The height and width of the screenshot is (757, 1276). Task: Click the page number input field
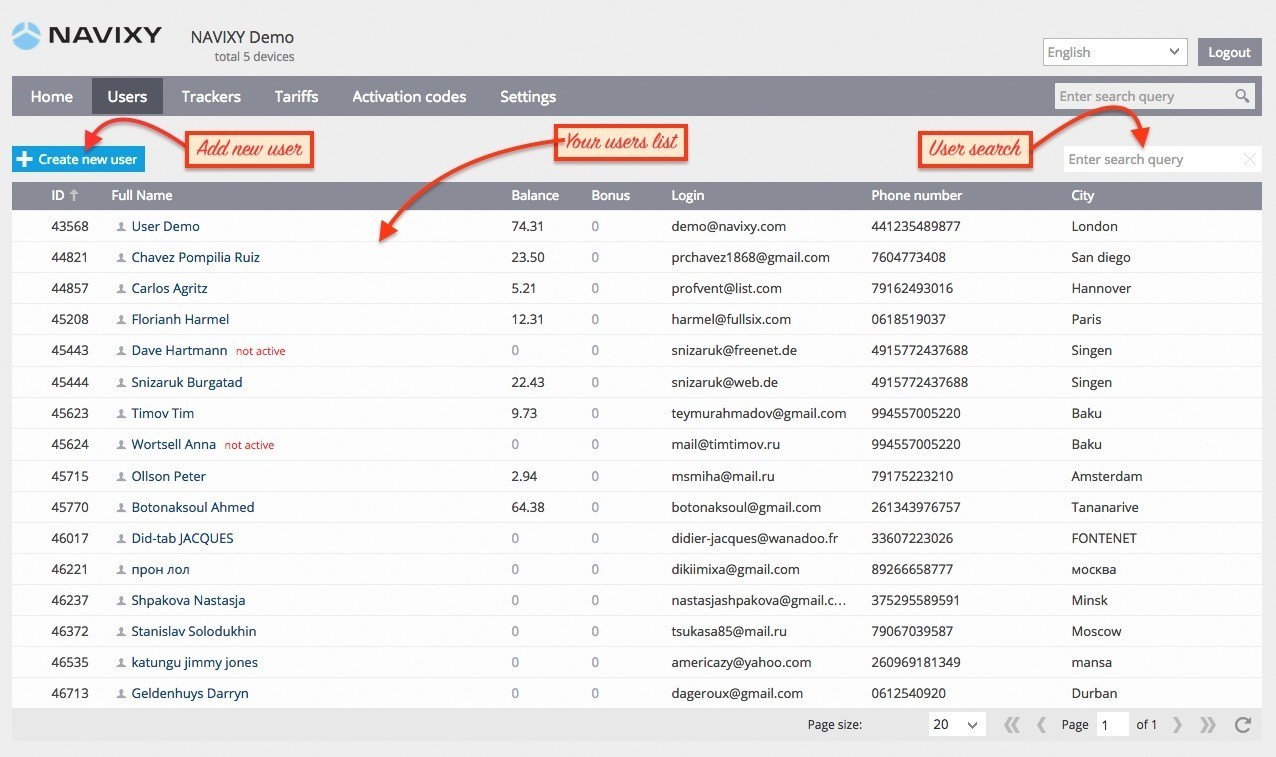[1112, 725]
